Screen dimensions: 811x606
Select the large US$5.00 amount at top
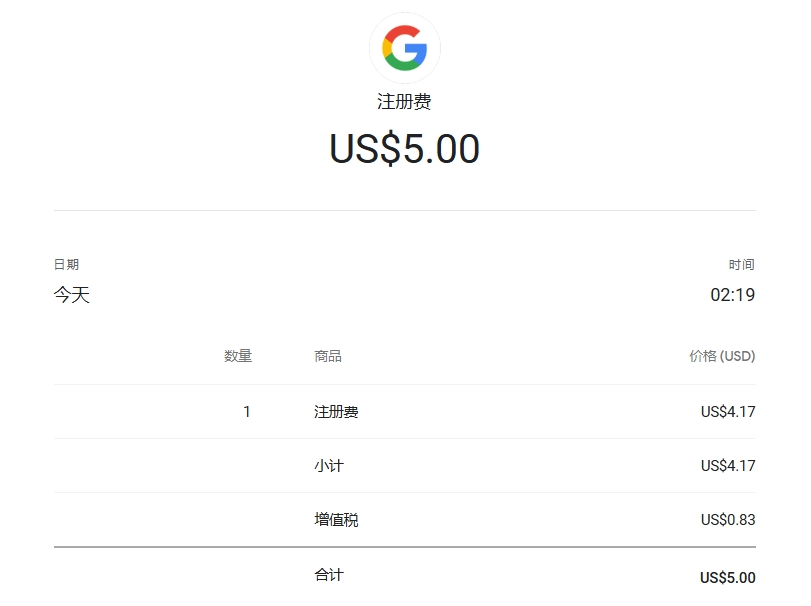point(404,150)
